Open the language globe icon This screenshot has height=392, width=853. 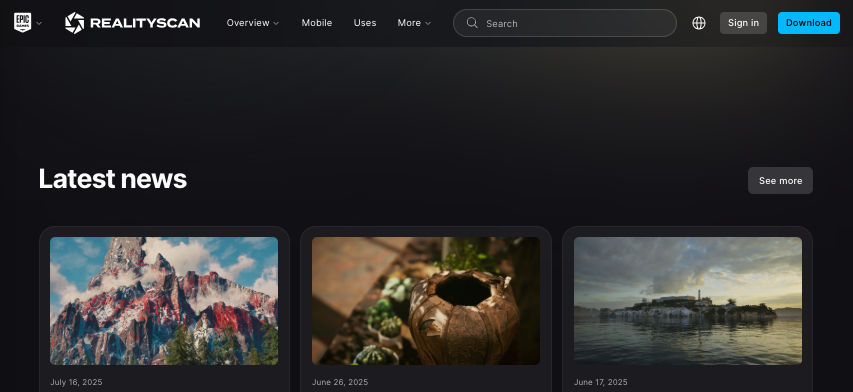(699, 23)
